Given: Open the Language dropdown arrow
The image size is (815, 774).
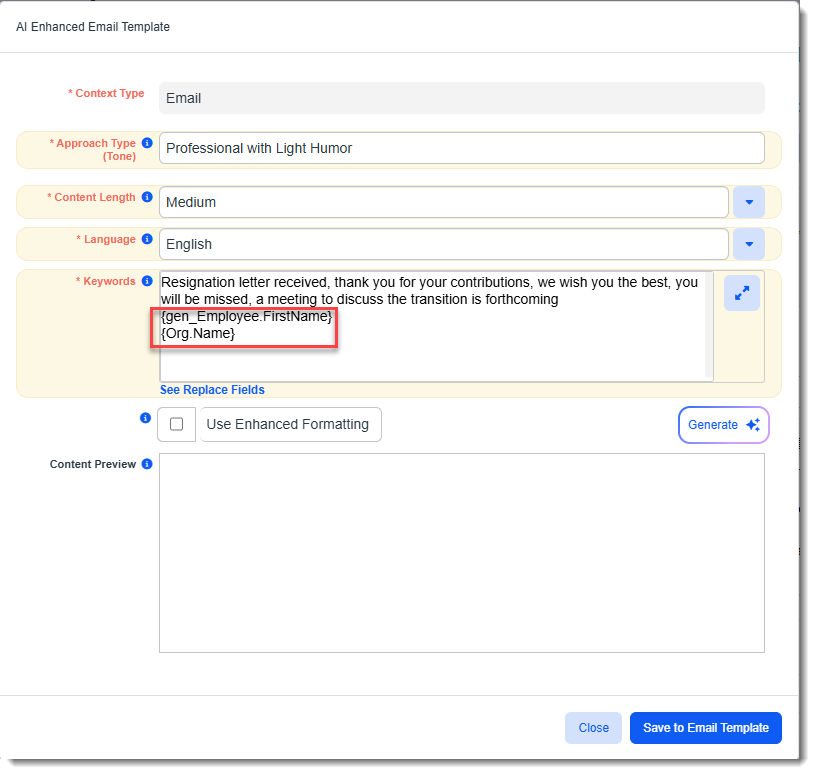Looking at the screenshot, I should (x=749, y=244).
